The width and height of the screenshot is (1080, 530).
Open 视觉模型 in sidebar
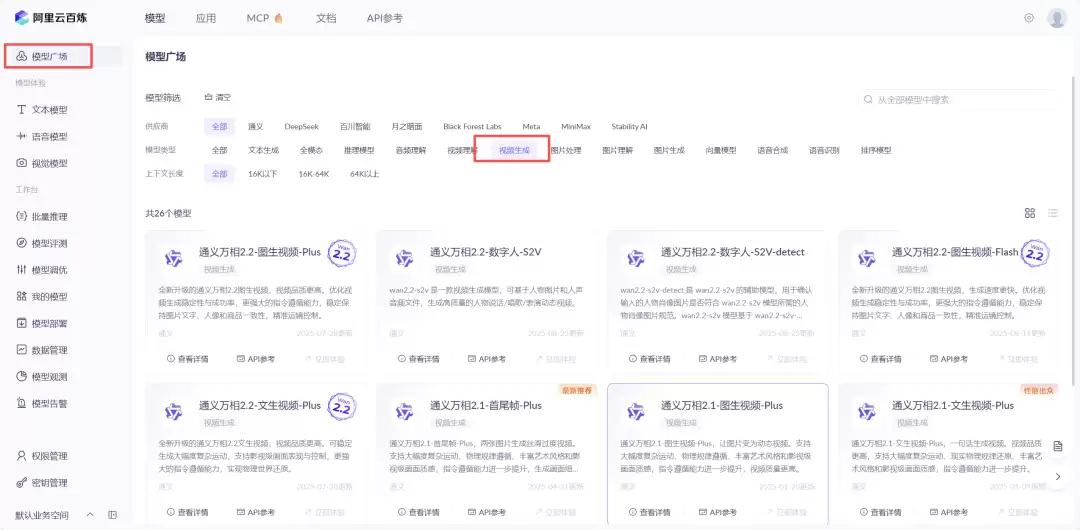pyautogui.click(x=43, y=163)
